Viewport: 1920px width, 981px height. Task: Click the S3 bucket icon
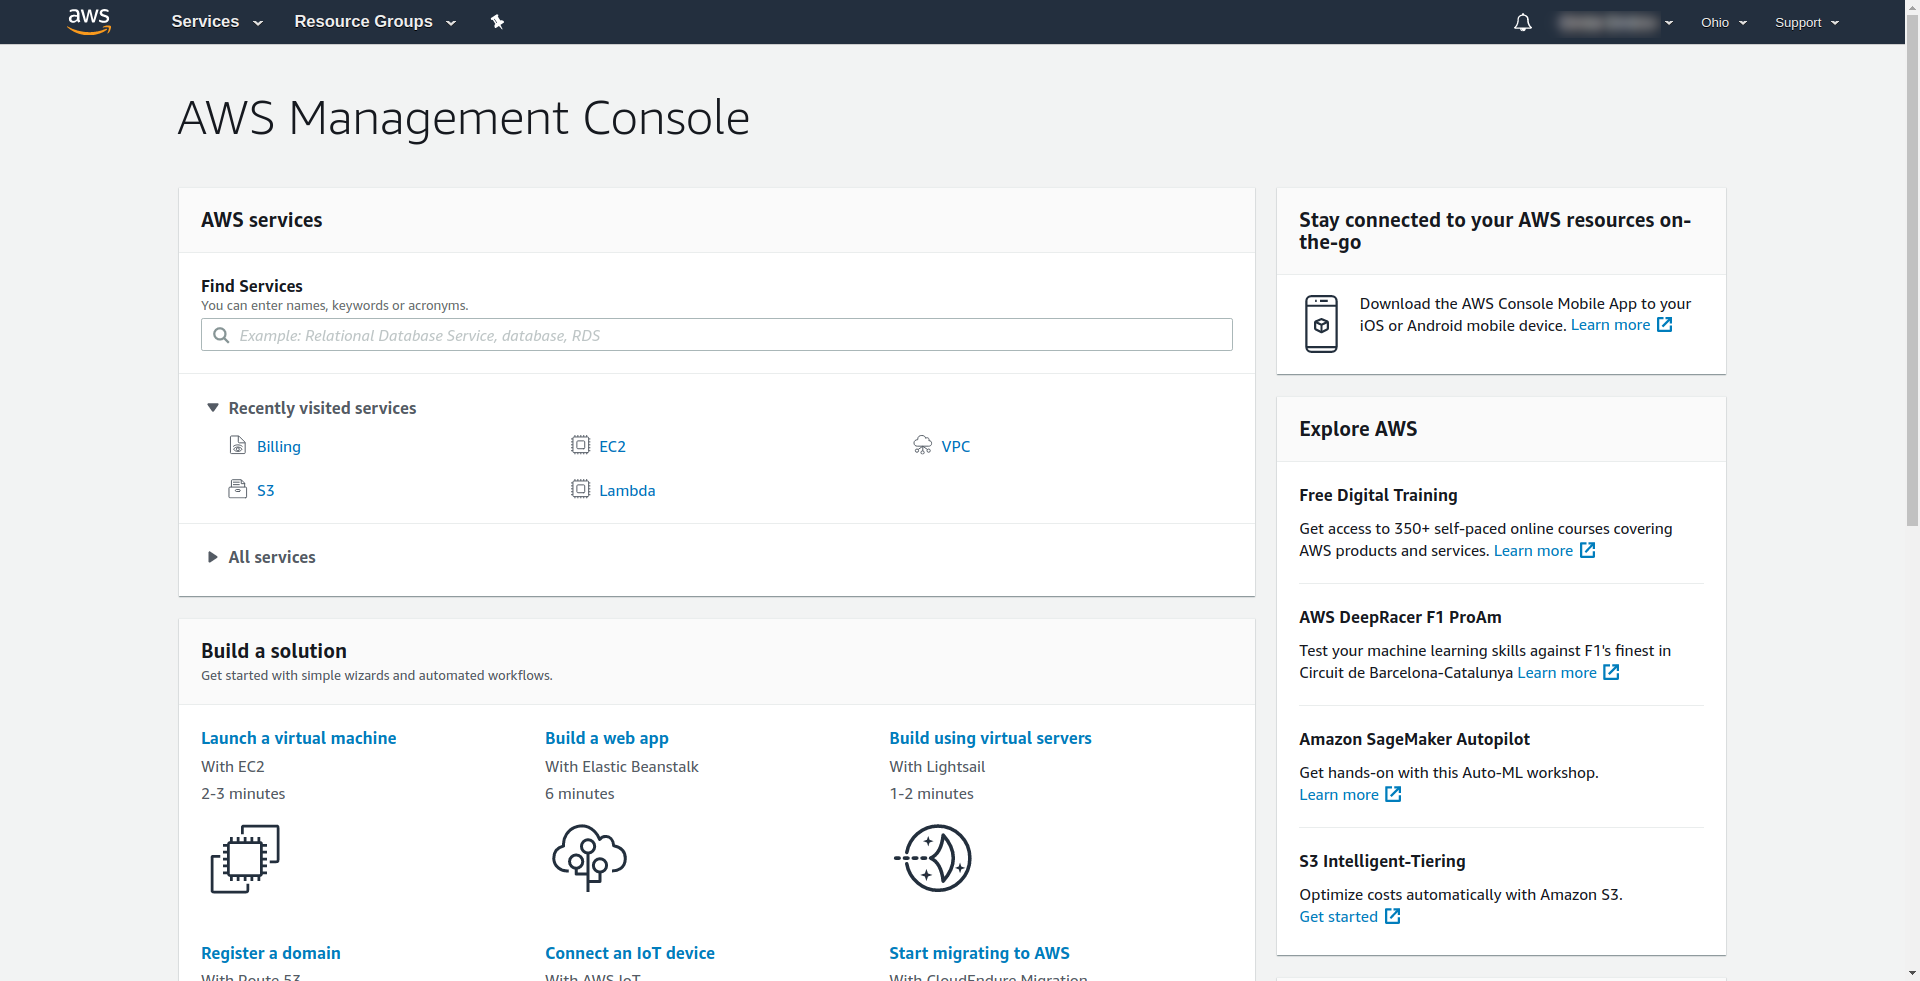(238, 489)
